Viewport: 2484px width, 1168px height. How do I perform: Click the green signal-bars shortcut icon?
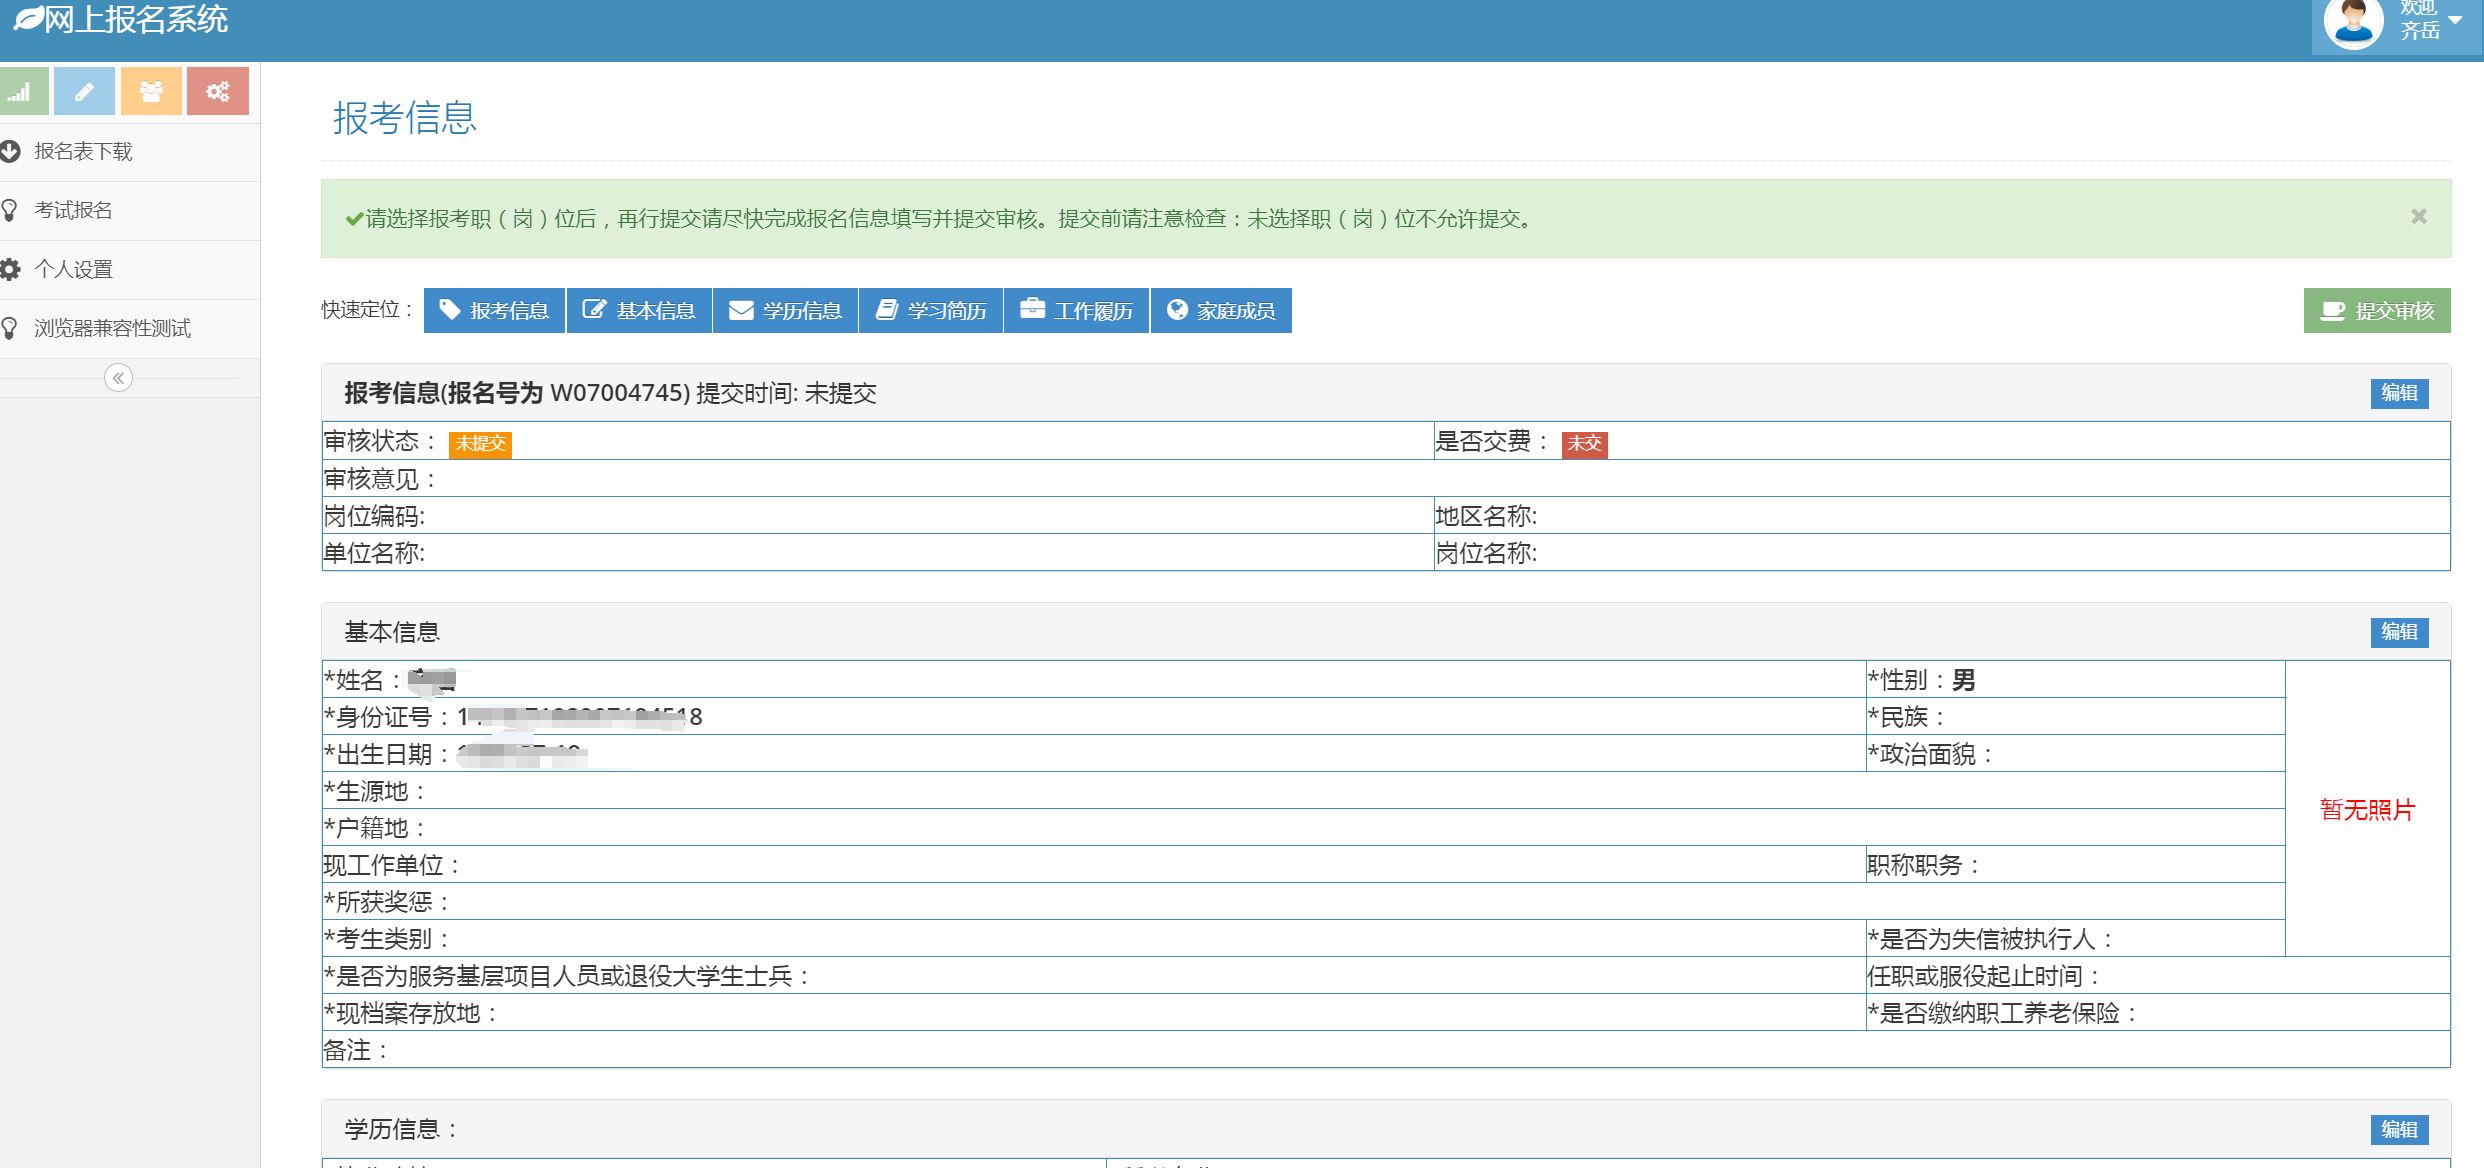coord(22,92)
